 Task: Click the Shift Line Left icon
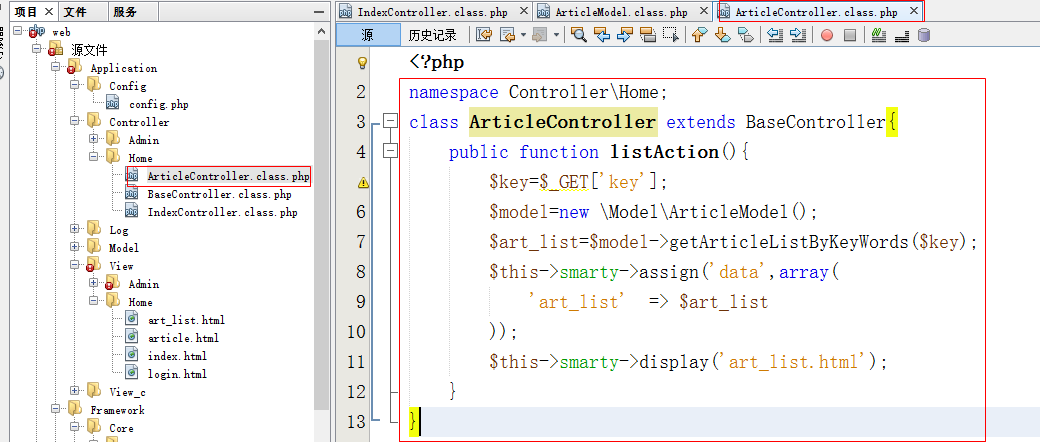pos(775,35)
